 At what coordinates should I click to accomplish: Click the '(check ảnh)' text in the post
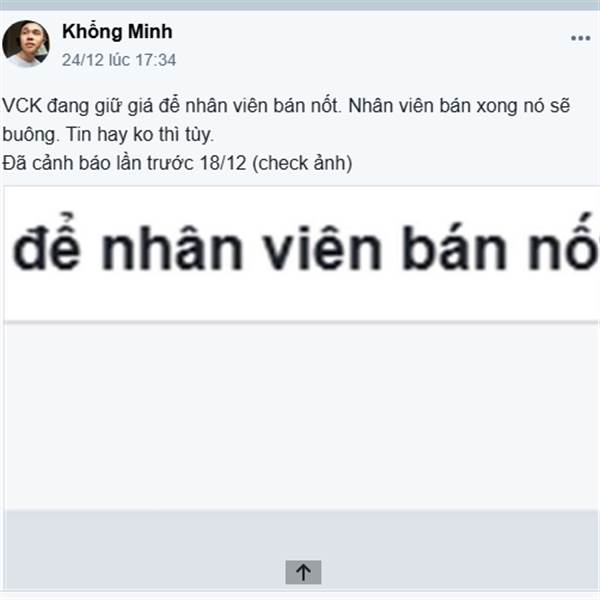point(302,163)
